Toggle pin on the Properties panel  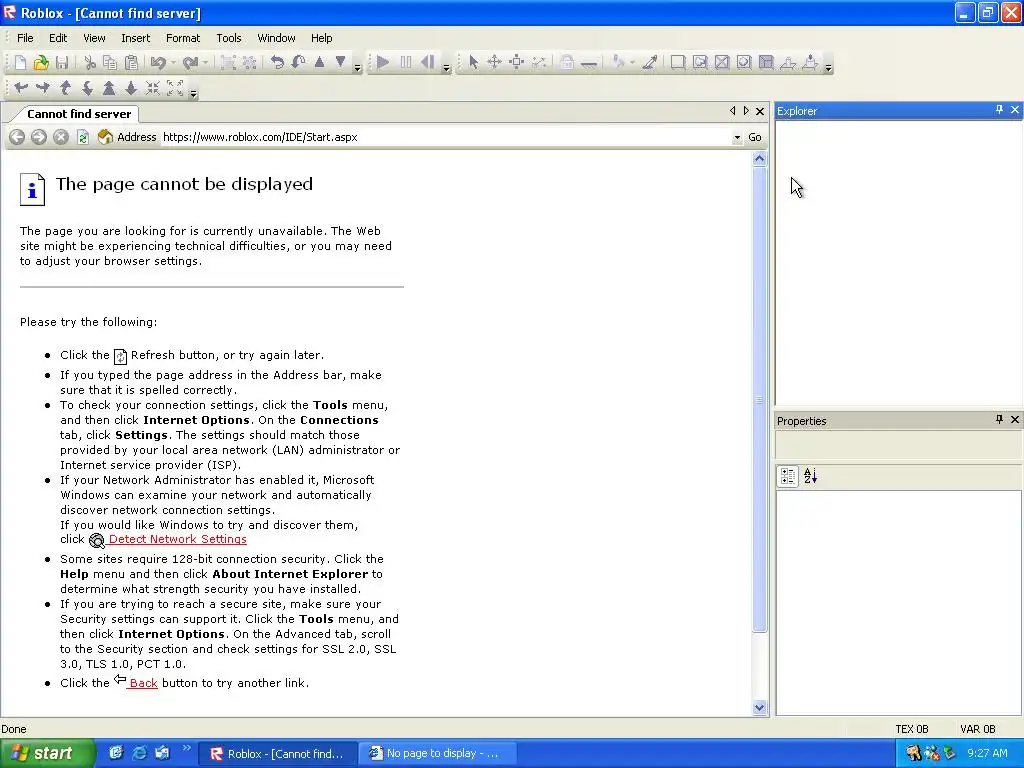coord(999,419)
